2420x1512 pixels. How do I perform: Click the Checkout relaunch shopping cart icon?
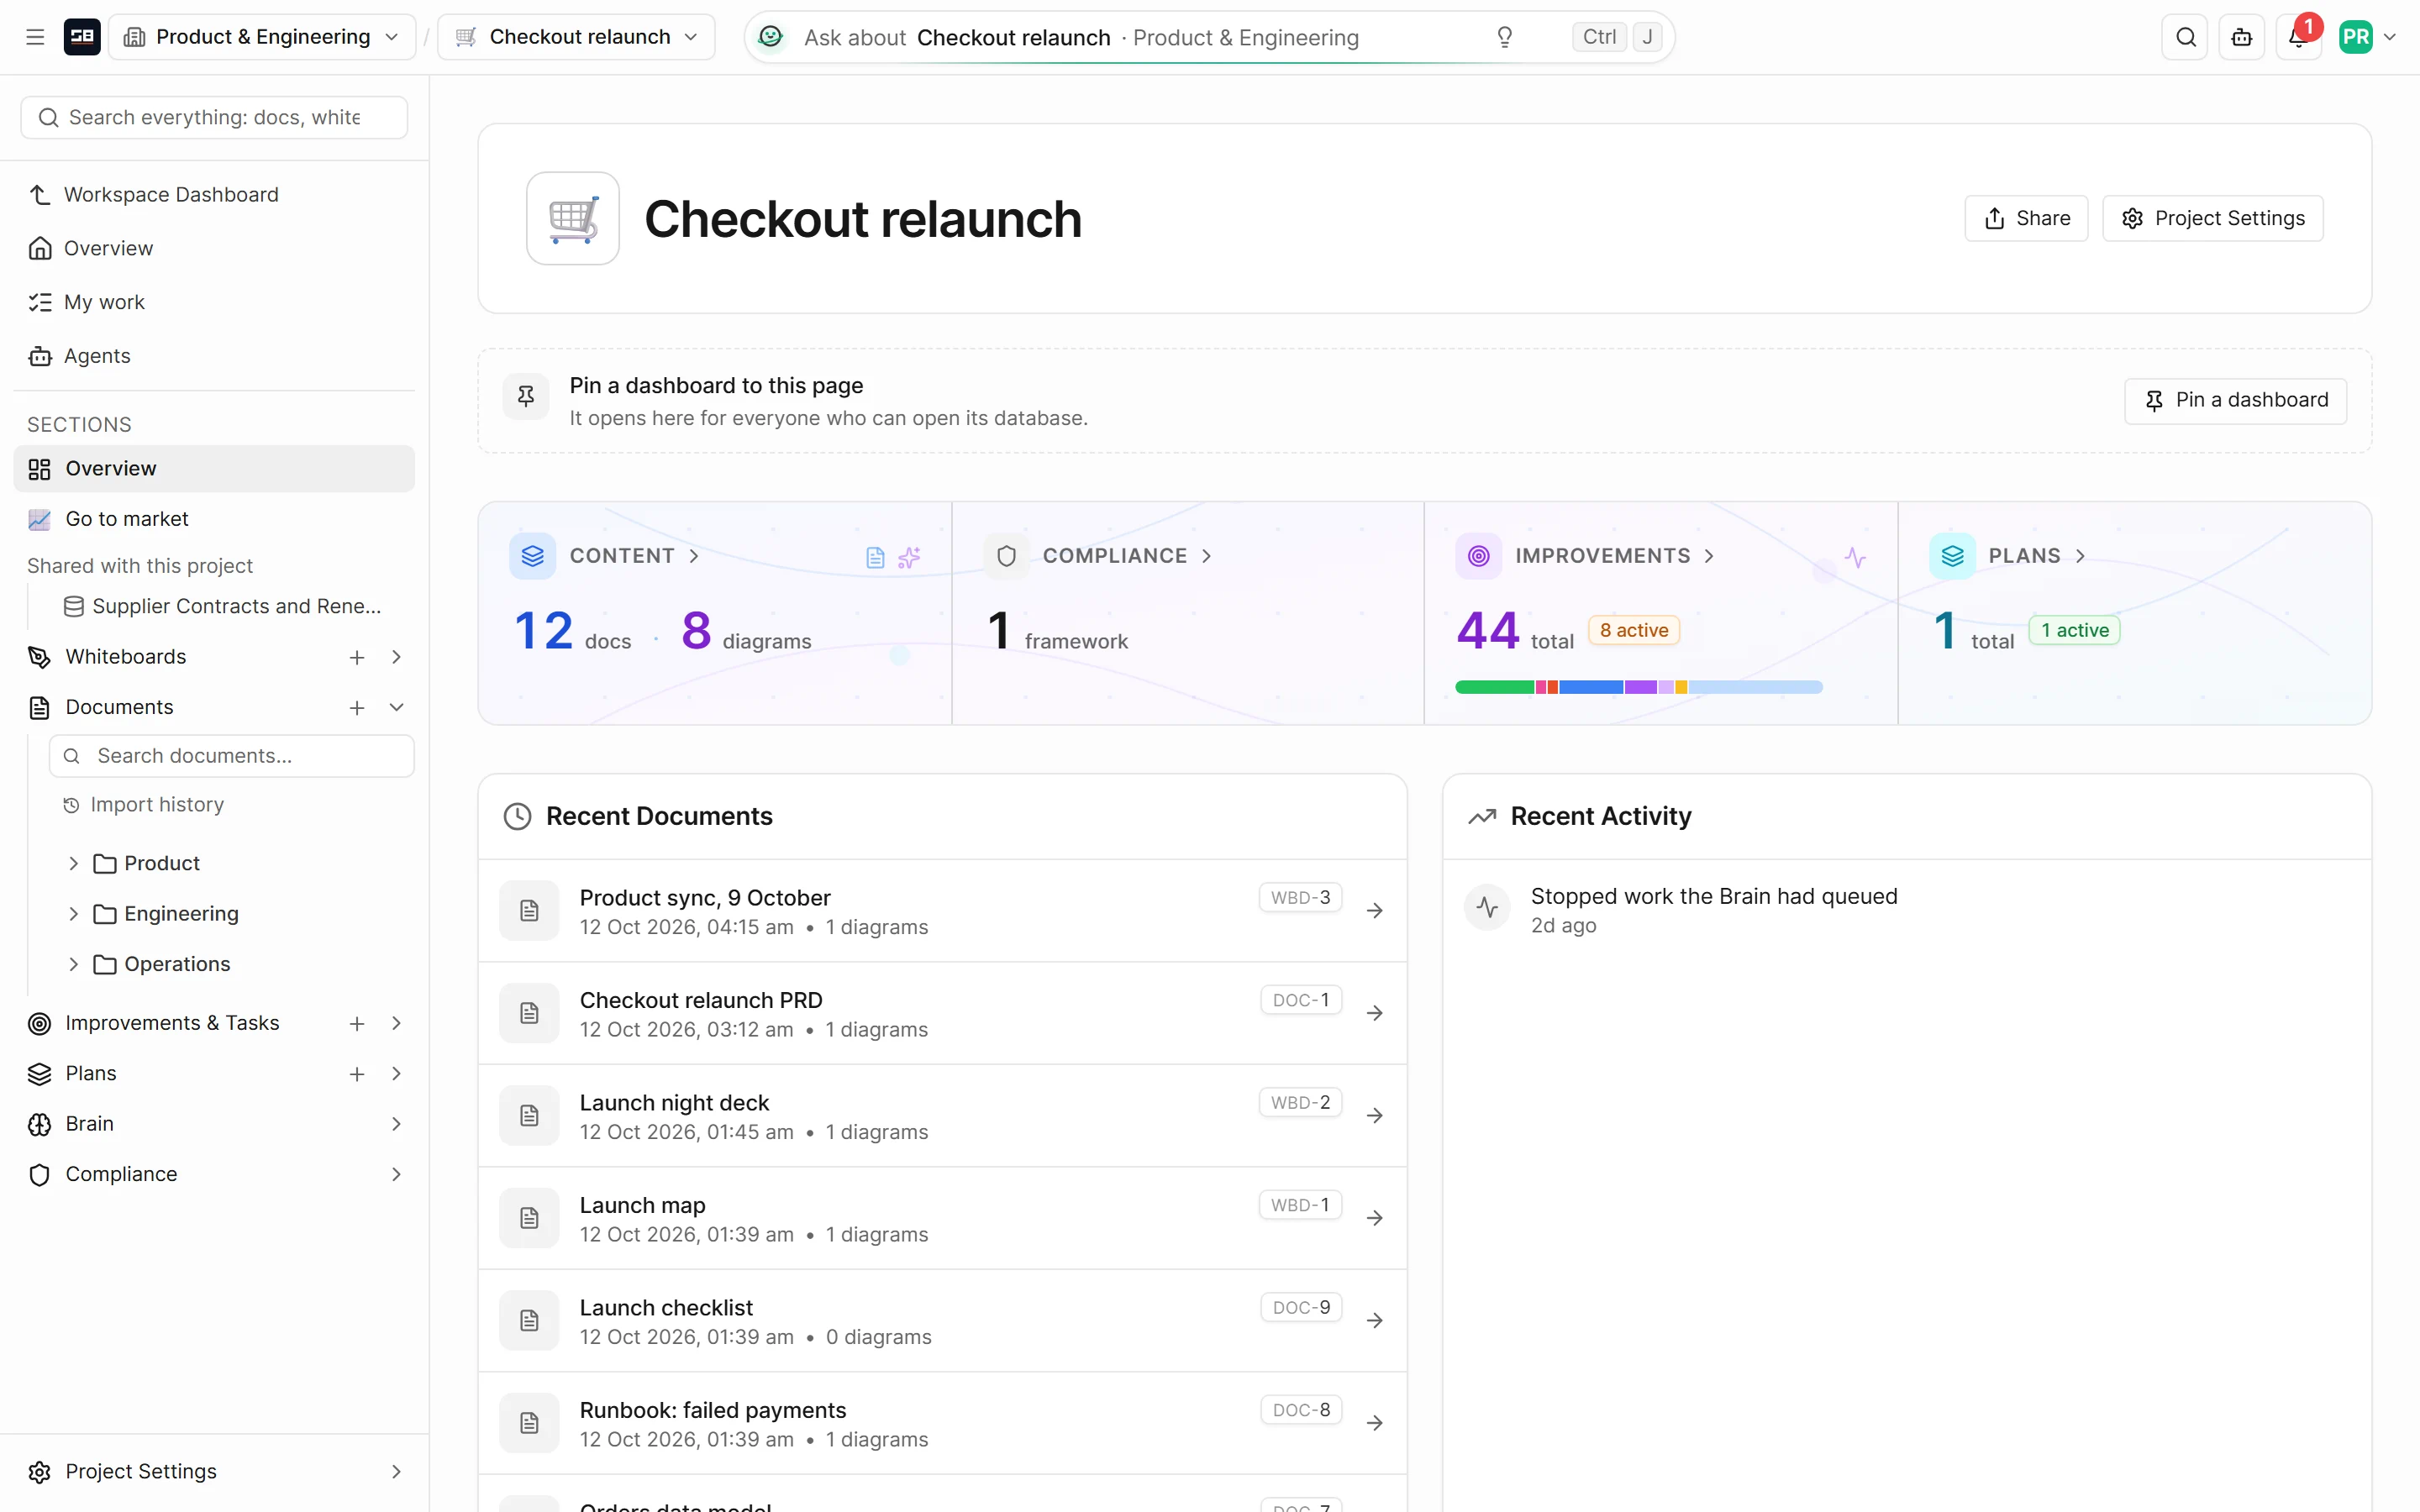coord(573,218)
